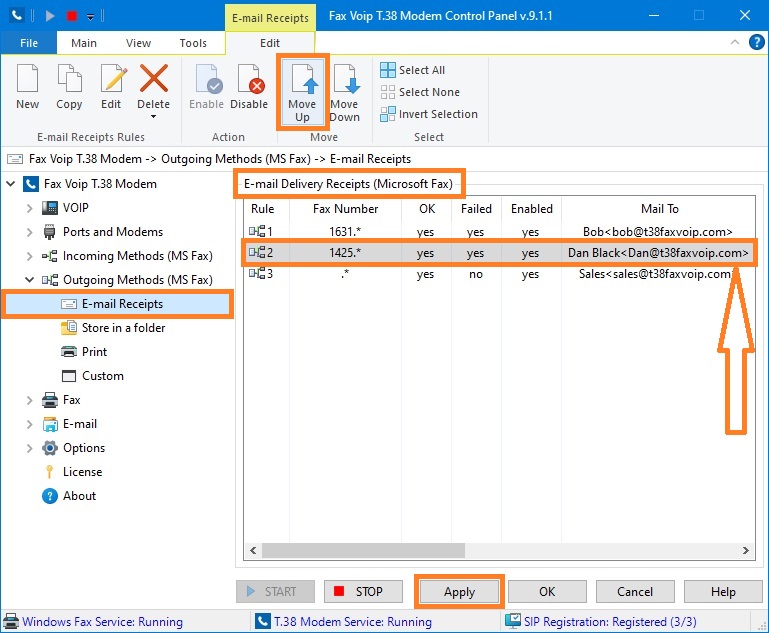Collapse the ribbon with the caret icon
This screenshot has height=633, width=769.
pos(735,42)
